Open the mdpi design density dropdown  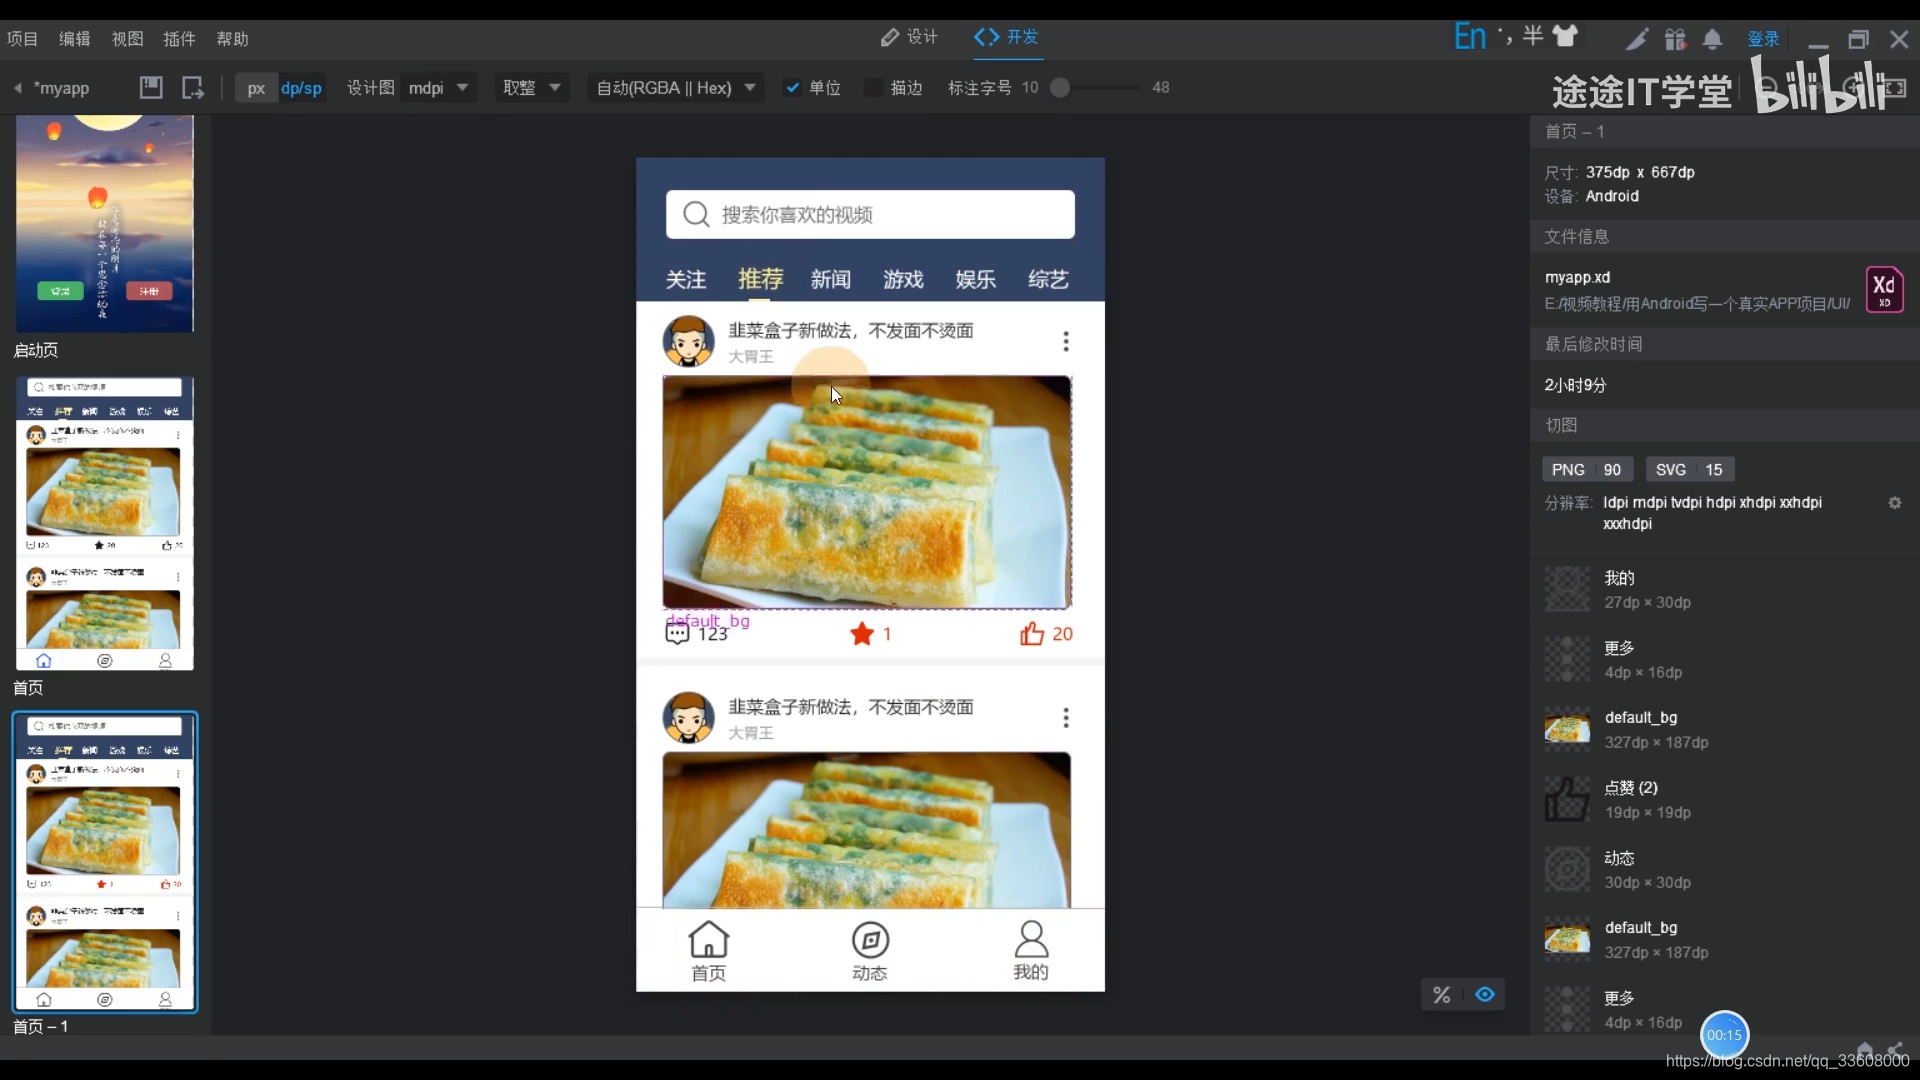pyautogui.click(x=438, y=88)
